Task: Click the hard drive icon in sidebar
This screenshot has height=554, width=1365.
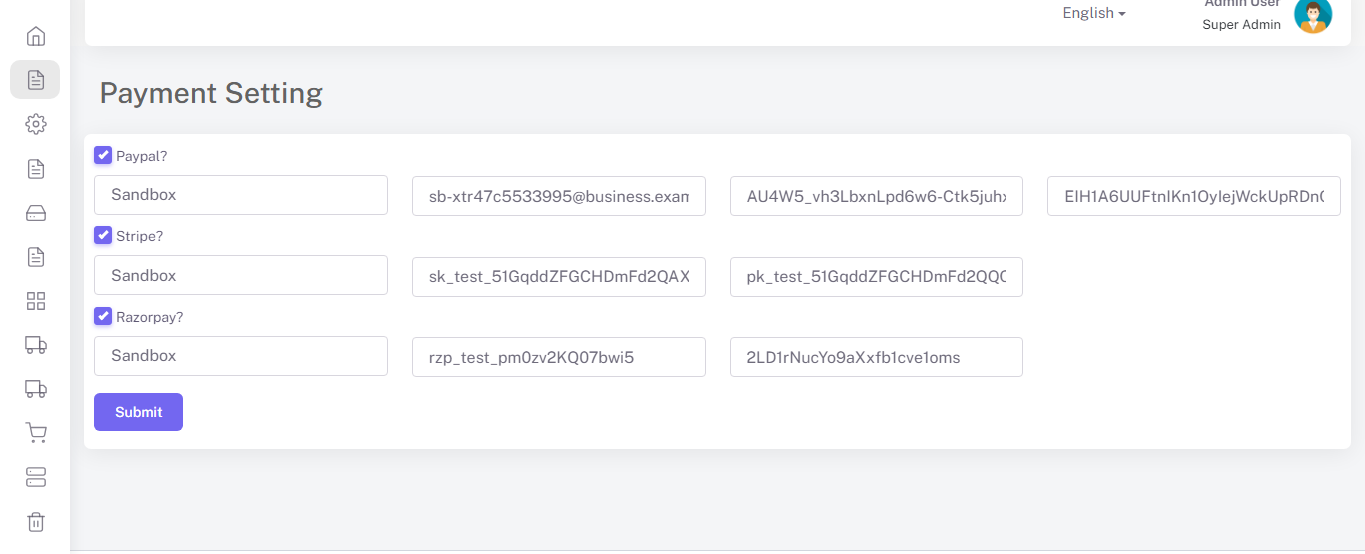Action: (x=35, y=213)
